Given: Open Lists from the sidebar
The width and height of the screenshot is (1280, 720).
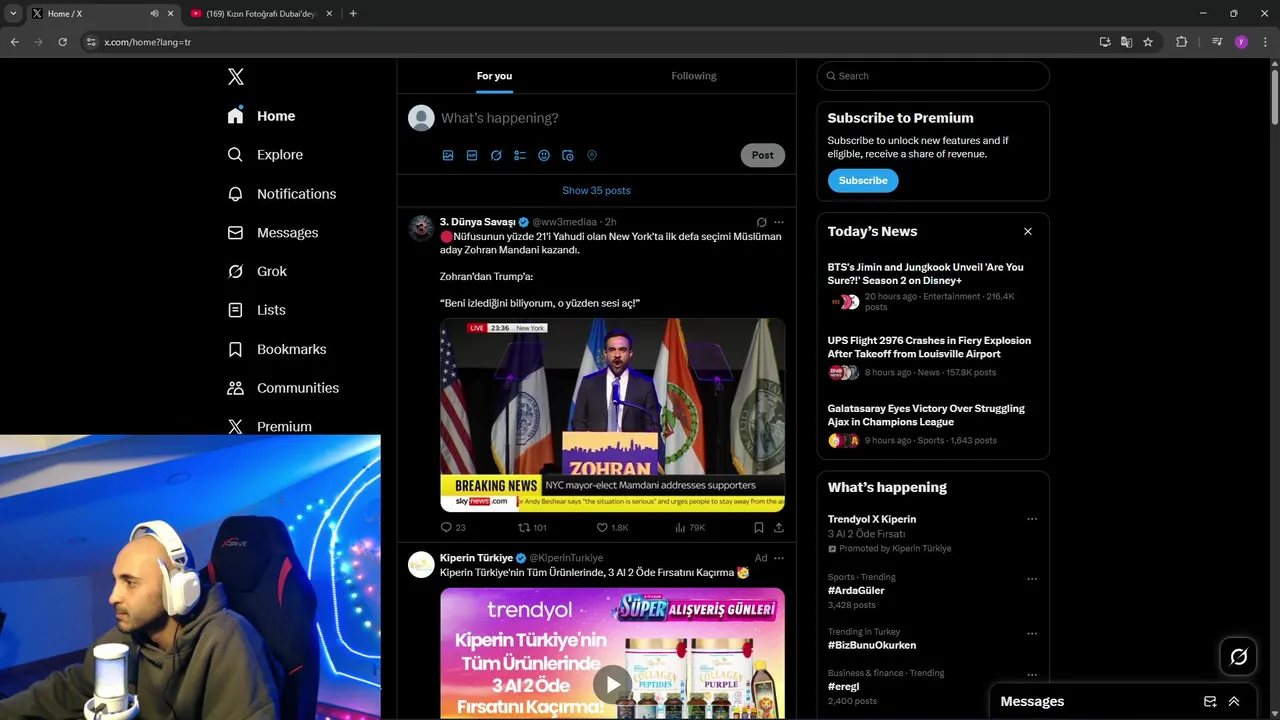Looking at the screenshot, I should (256, 310).
